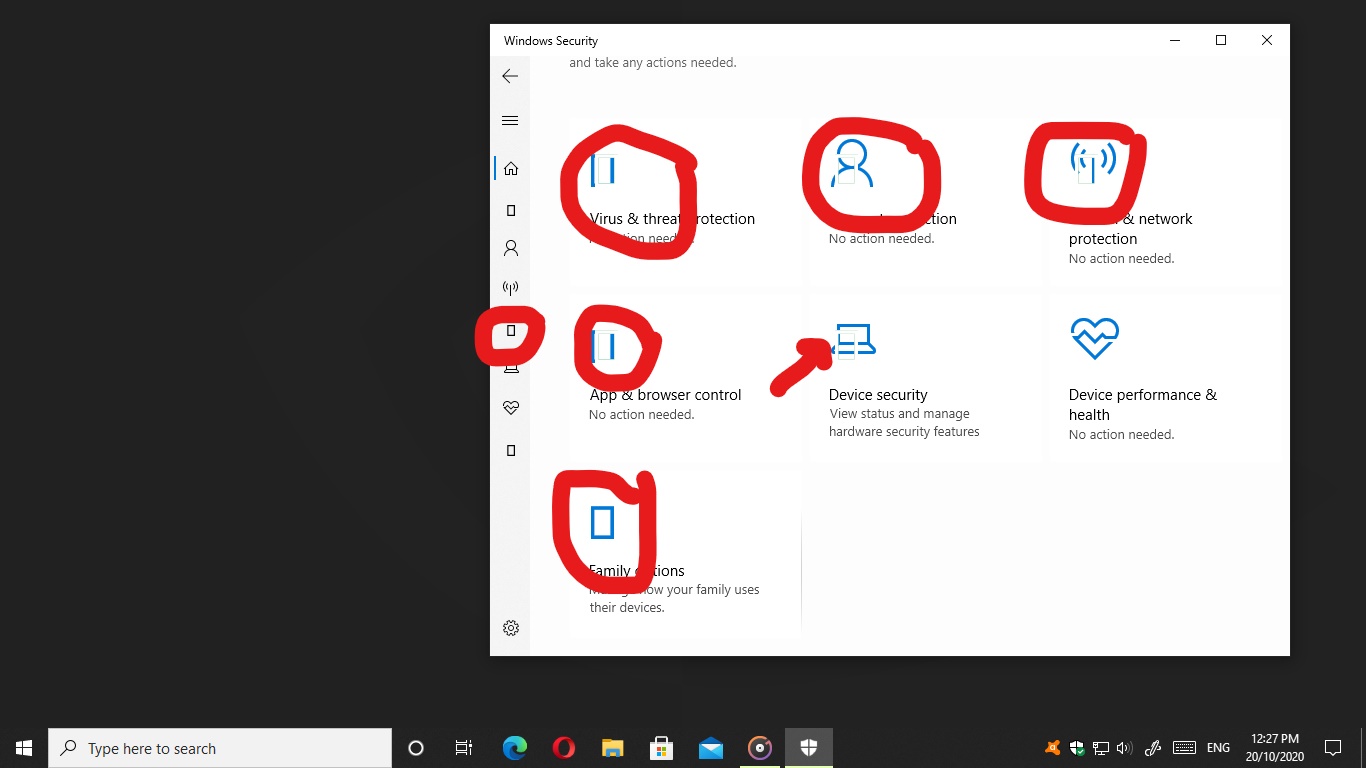Launch Opera browser from the taskbar
The width and height of the screenshot is (1366, 768).
click(x=563, y=748)
